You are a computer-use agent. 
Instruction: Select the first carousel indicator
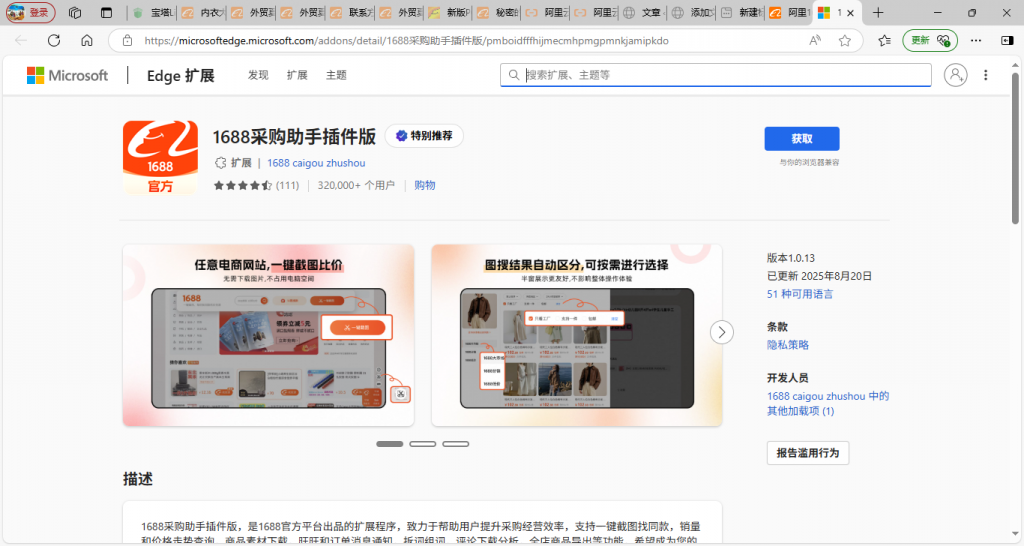(390, 444)
